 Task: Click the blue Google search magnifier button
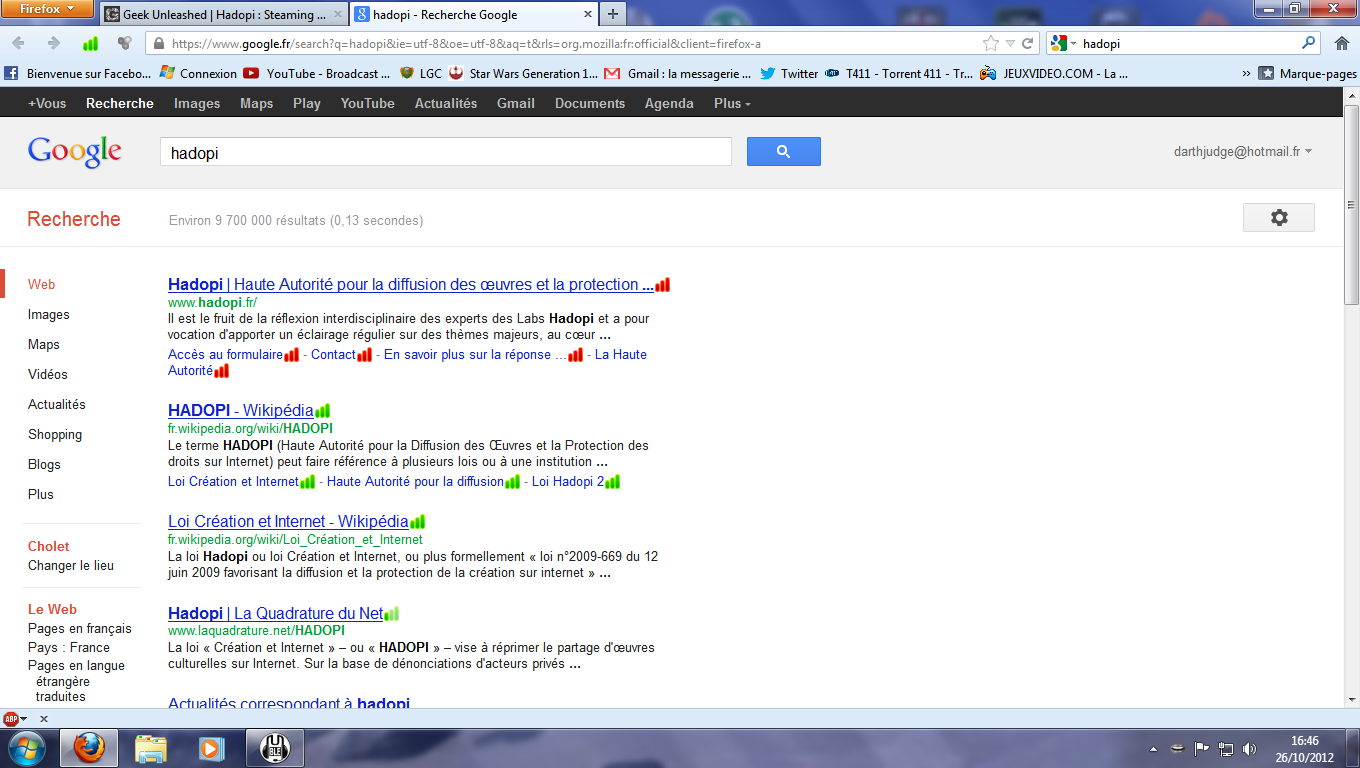[x=783, y=152]
